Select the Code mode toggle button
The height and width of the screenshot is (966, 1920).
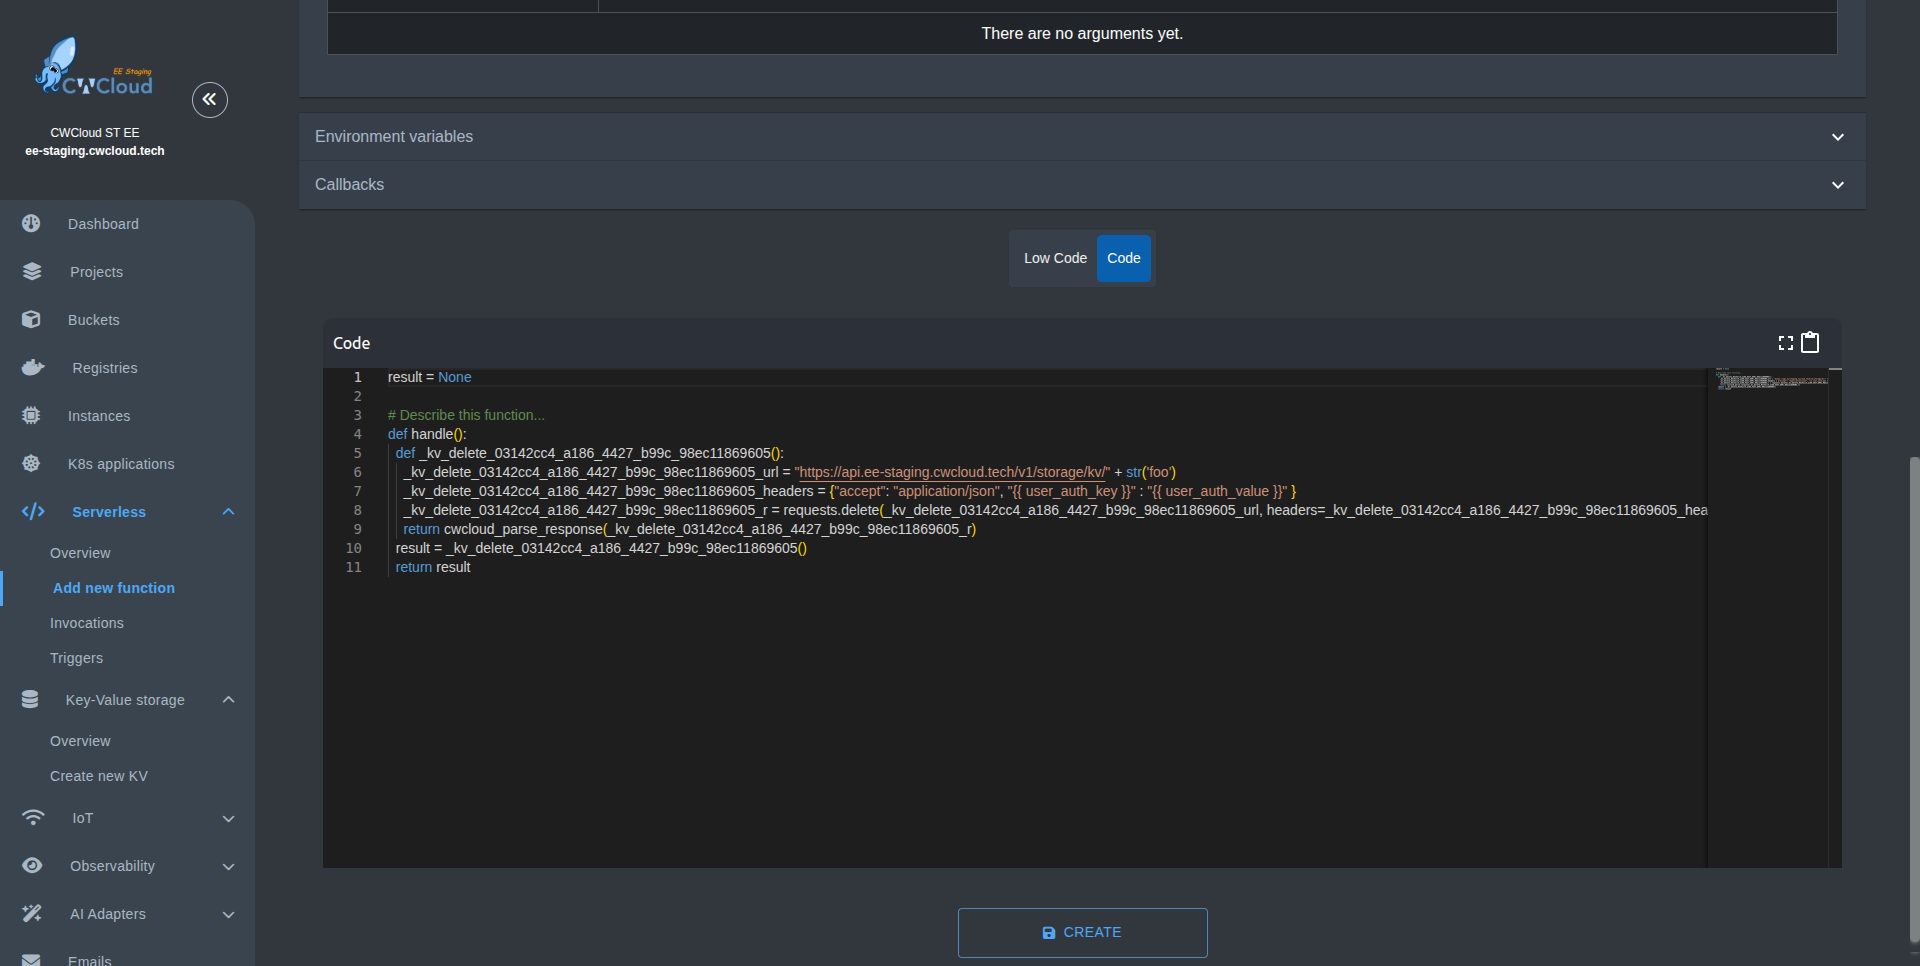[x=1123, y=258]
